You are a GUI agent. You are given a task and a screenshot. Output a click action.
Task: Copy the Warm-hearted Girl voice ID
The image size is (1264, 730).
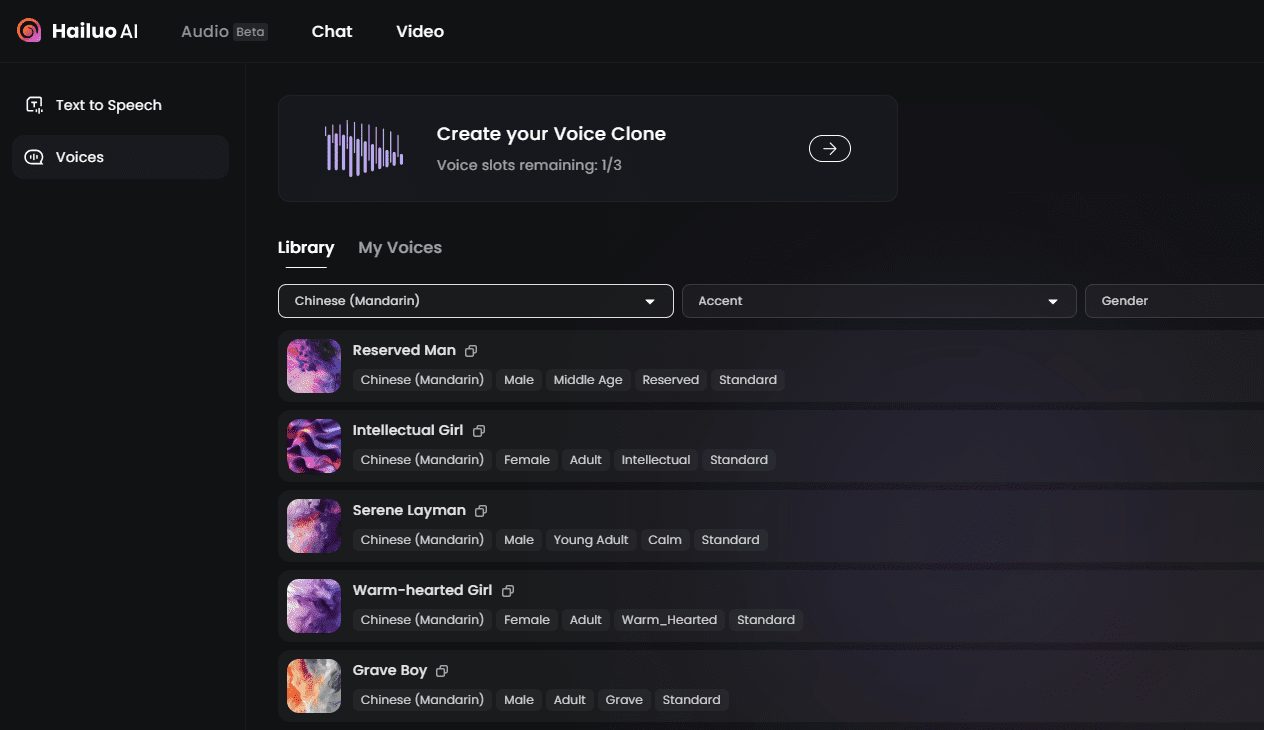[508, 591]
